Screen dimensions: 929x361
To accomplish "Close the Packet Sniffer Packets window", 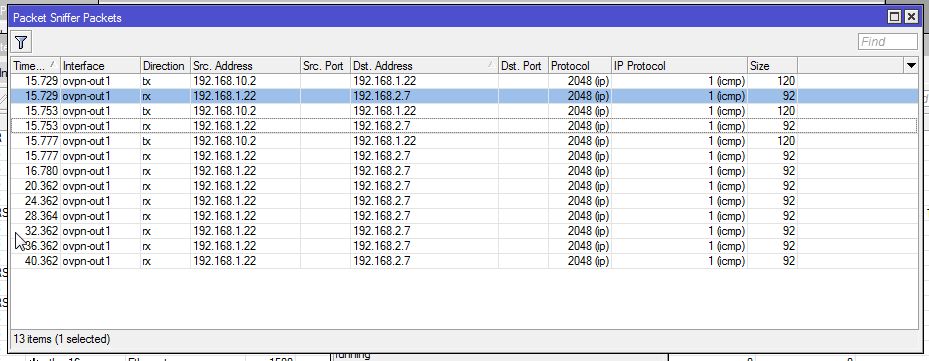I will 912,17.
